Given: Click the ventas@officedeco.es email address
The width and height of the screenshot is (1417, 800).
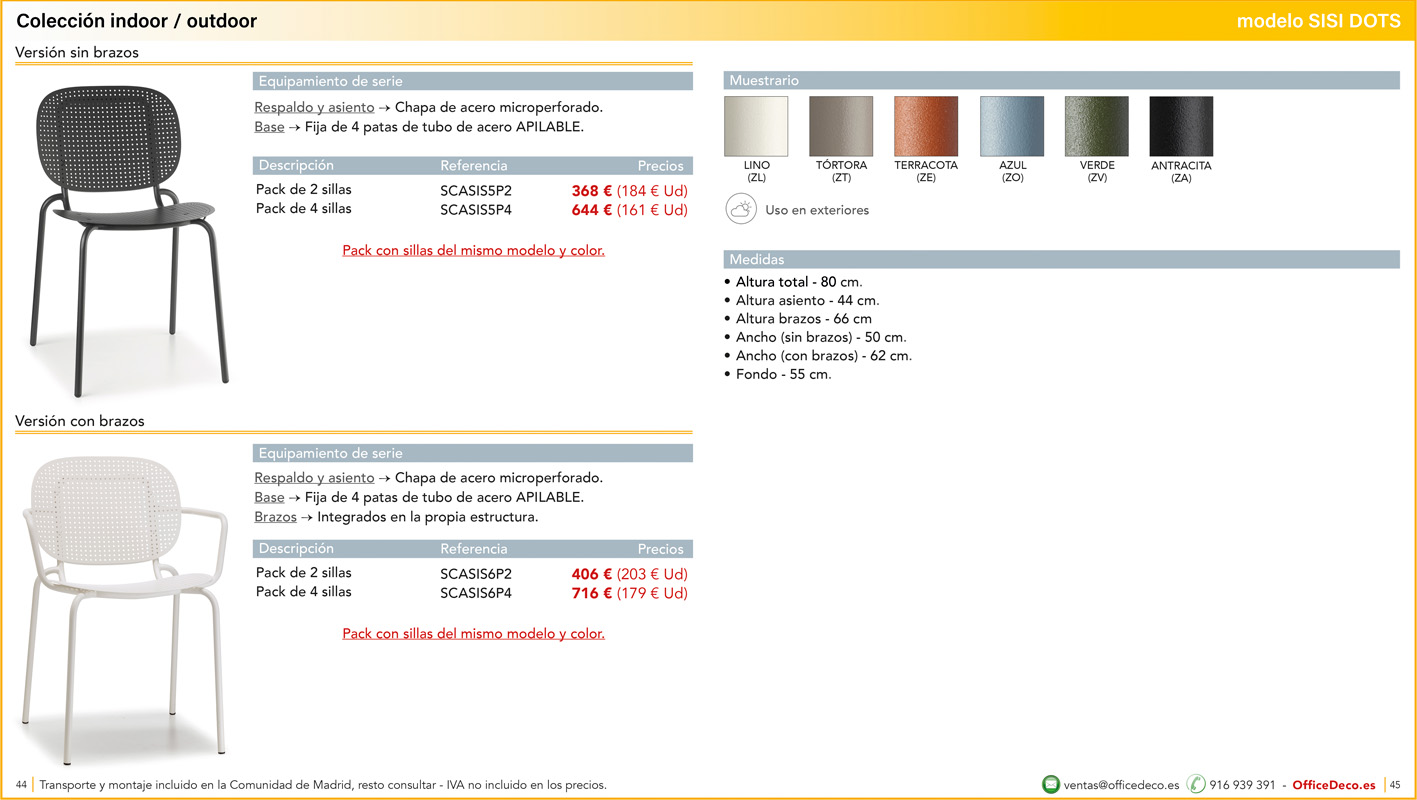Looking at the screenshot, I should (x=1121, y=785).
